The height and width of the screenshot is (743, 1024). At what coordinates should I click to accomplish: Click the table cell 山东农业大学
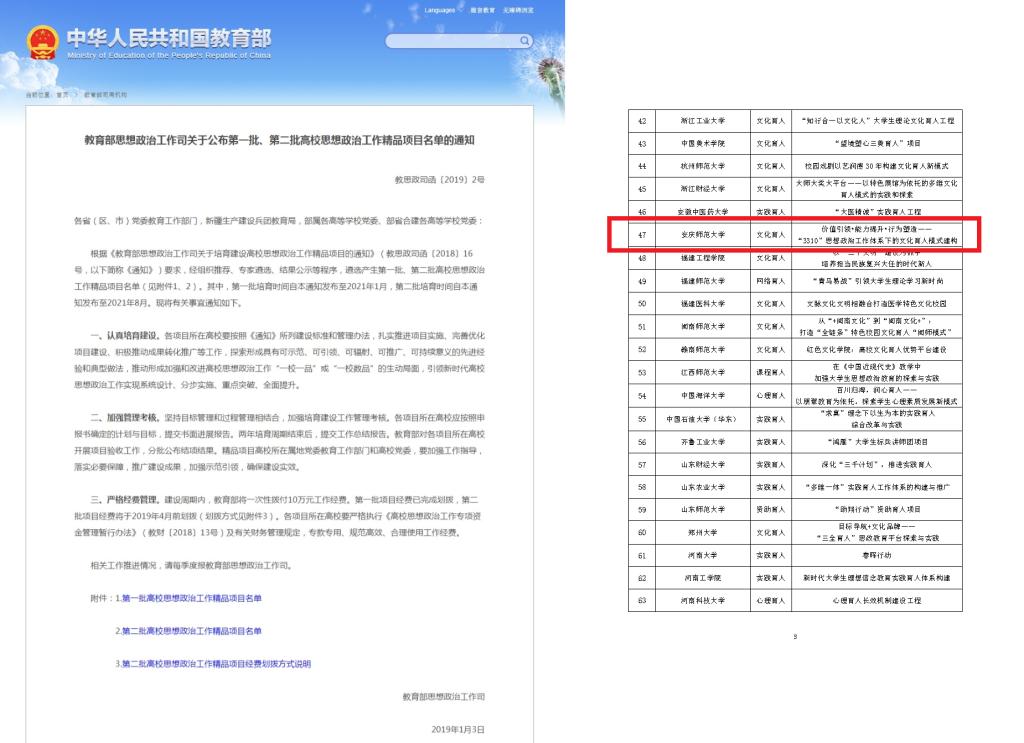[703, 487]
